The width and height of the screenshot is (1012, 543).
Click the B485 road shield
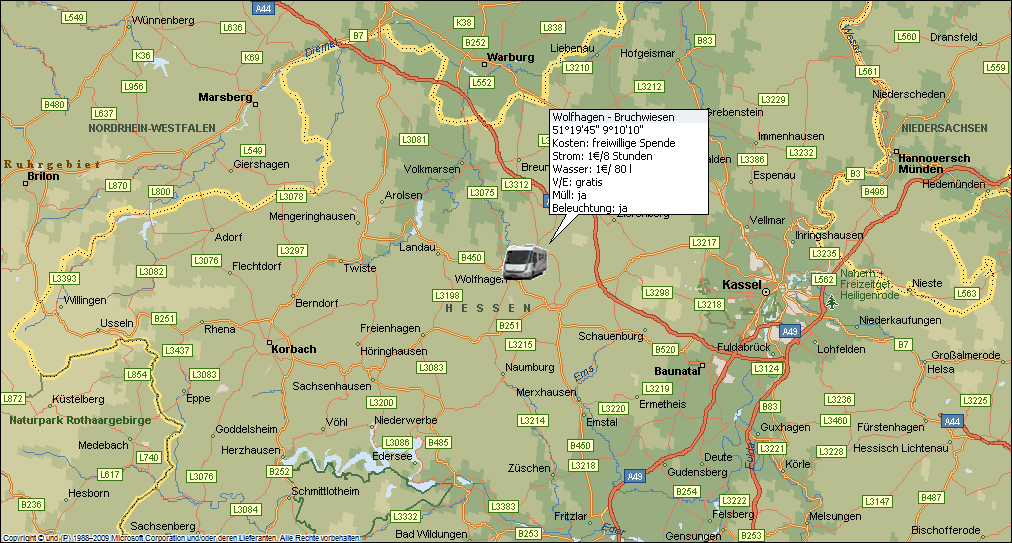pyautogui.click(x=438, y=443)
